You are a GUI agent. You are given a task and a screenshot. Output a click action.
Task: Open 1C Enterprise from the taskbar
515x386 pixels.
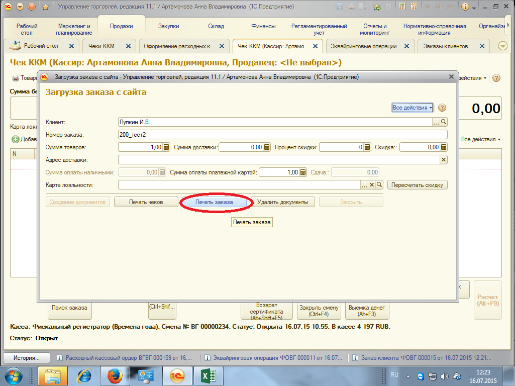point(177,376)
